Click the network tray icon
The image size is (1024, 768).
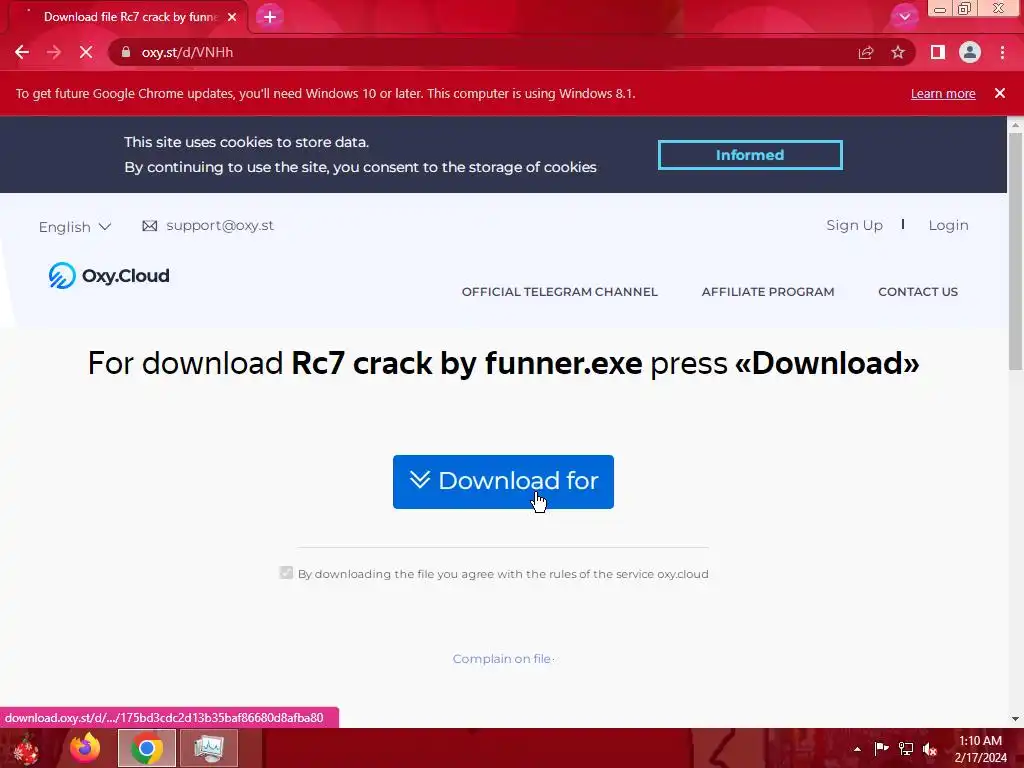(x=906, y=748)
